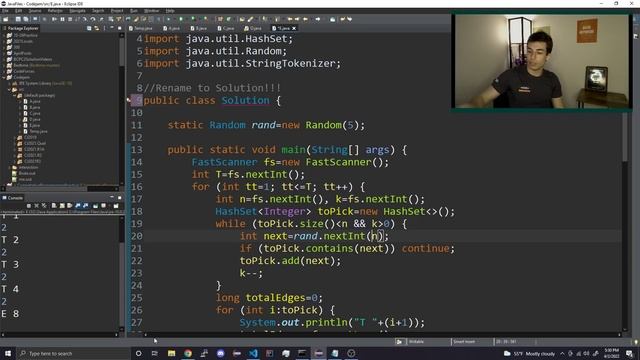Open the File menu
Screen dimensions: 640x360
tap(5, 11)
